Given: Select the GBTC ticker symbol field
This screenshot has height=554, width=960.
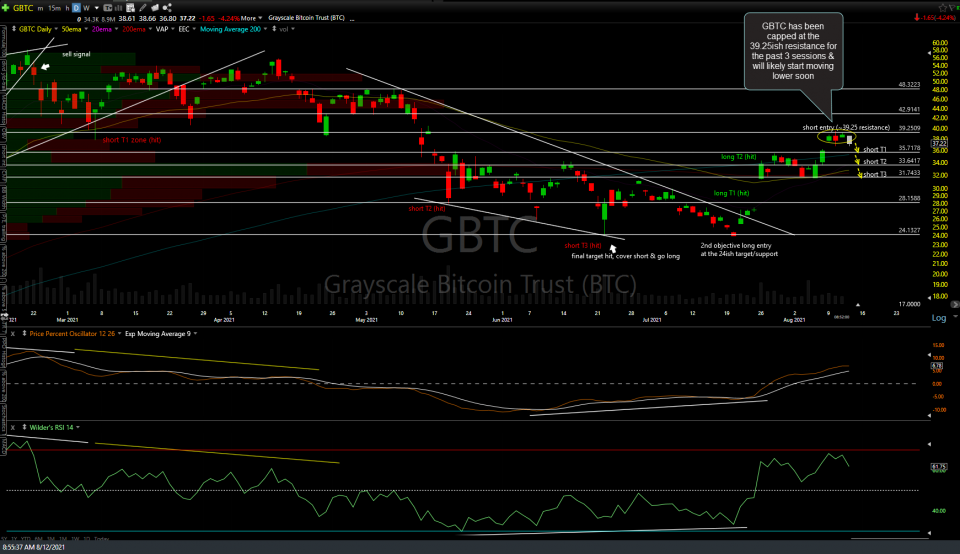Looking at the screenshot, I should pyautogui.click(x=23, y=8).
